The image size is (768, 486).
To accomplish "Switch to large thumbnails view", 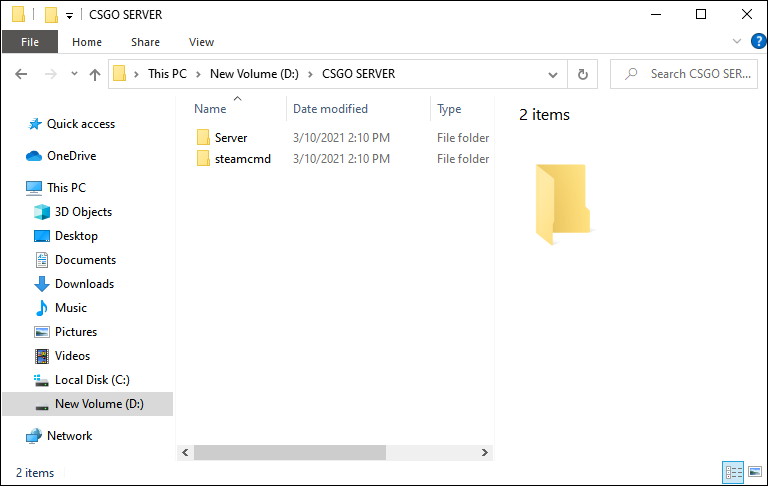I will (755, 472).
